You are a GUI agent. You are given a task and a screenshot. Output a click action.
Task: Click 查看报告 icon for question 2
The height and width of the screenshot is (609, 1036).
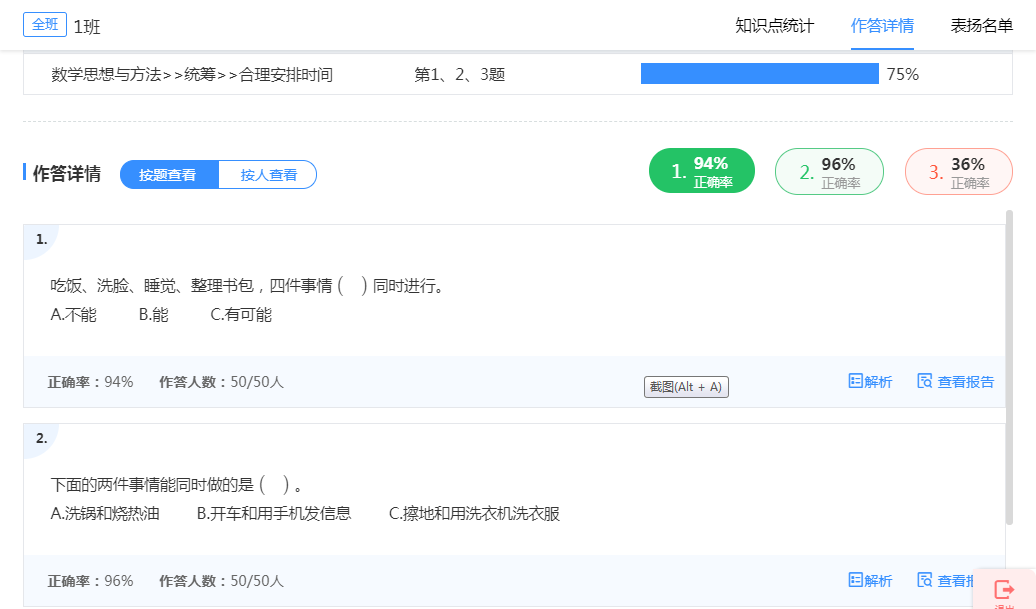tap(925, 580)
